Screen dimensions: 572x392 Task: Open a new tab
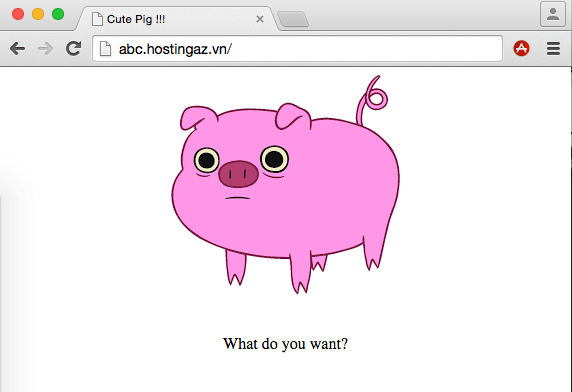[293, 19]
